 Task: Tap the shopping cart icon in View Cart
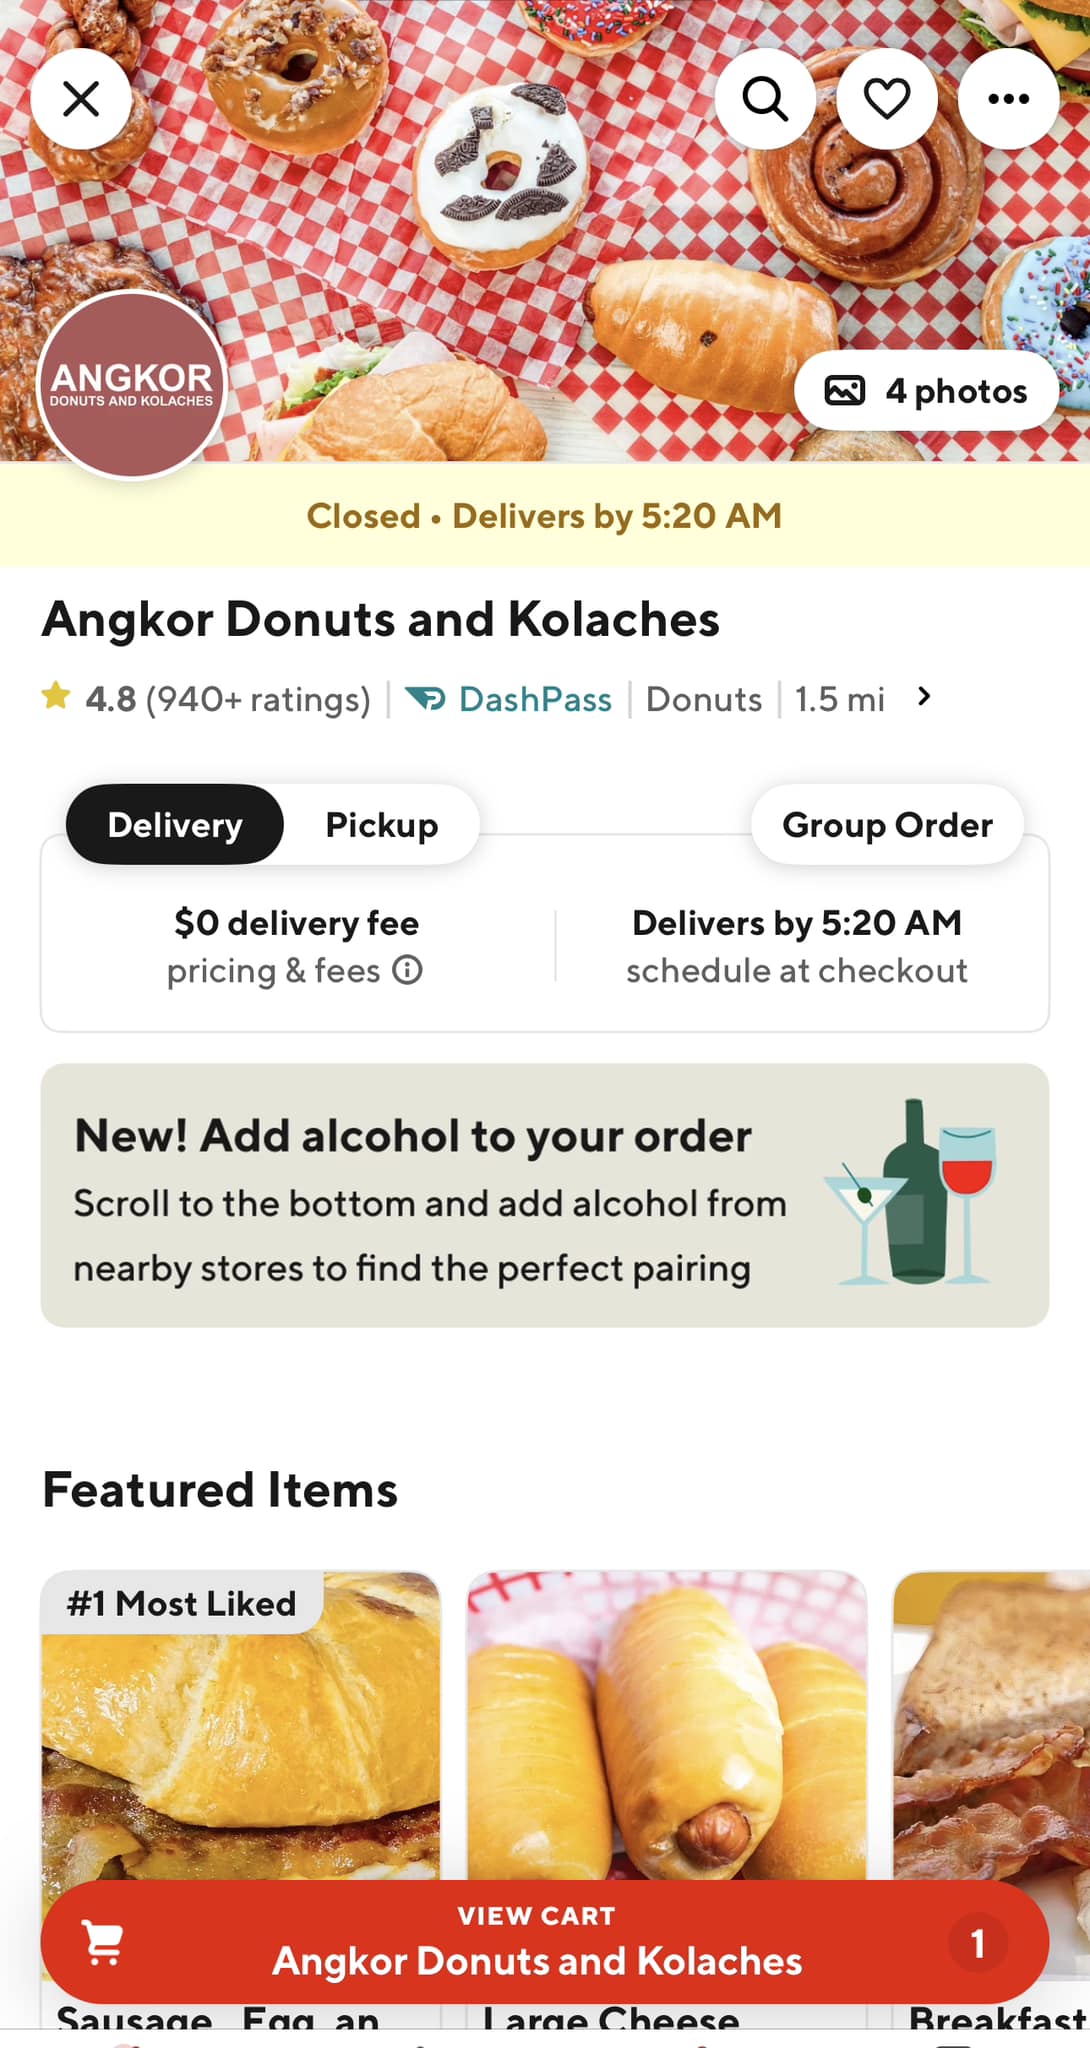click(x=103, y=1942)
